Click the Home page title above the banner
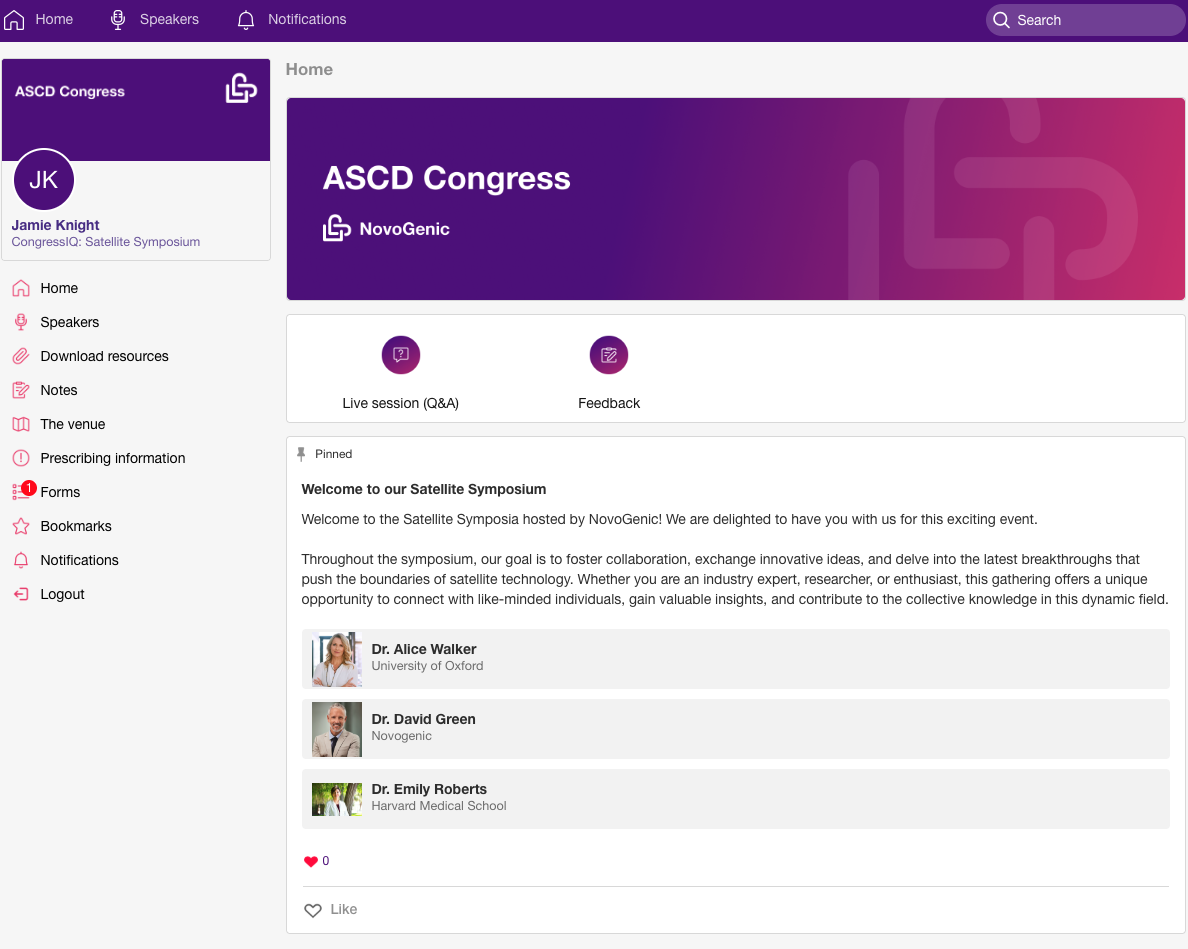1188x949 pixels. [309, 70]
